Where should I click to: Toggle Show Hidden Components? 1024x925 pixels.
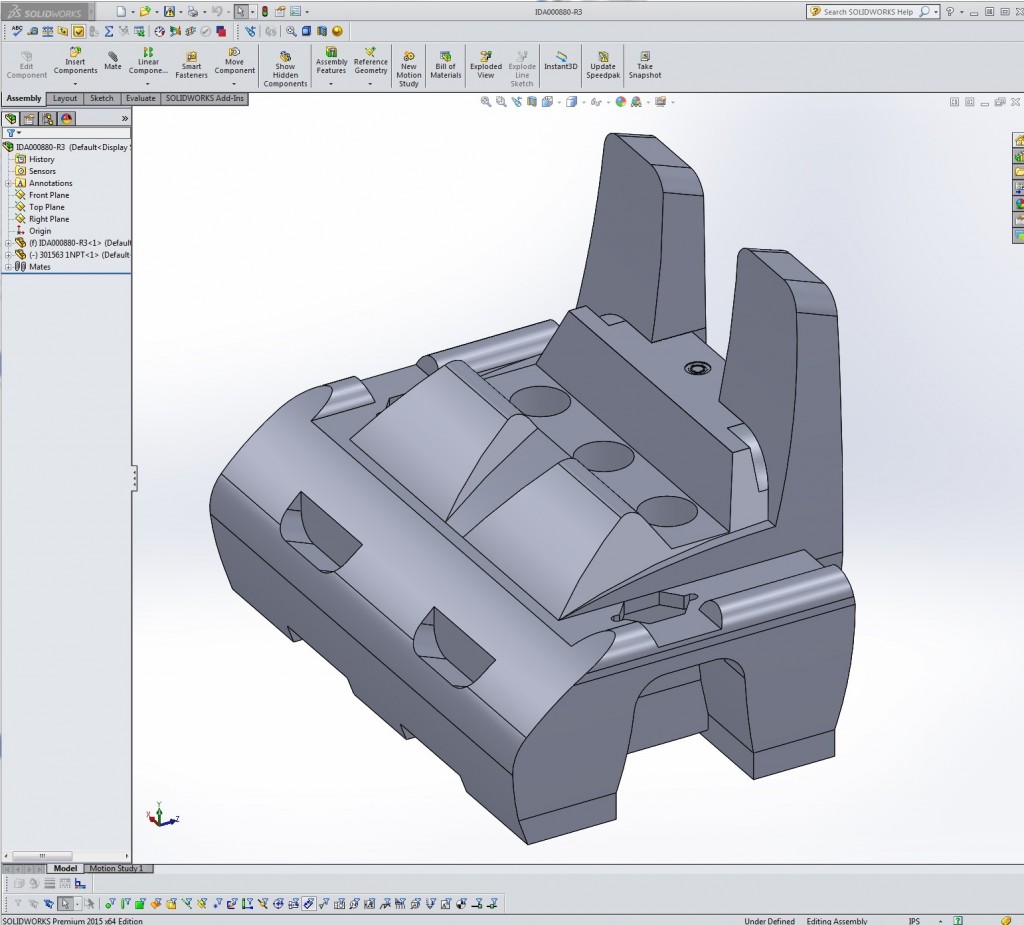coord(285,69)
